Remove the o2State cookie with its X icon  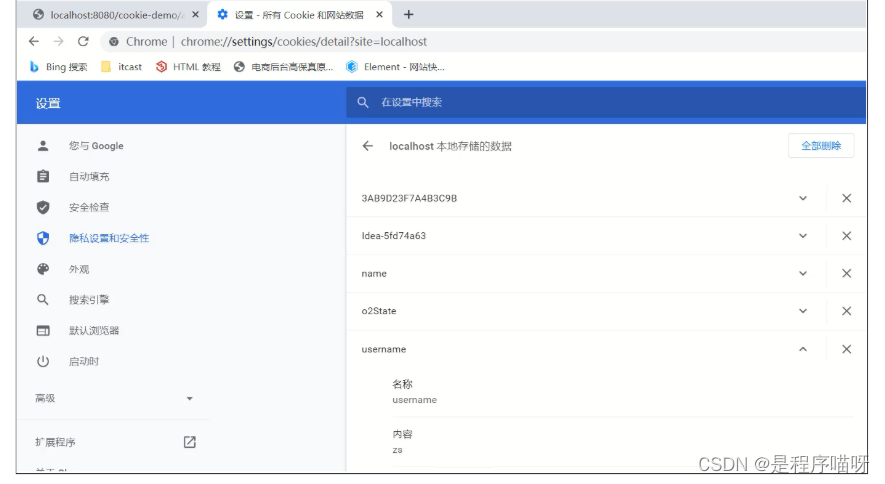pos(846,311)
